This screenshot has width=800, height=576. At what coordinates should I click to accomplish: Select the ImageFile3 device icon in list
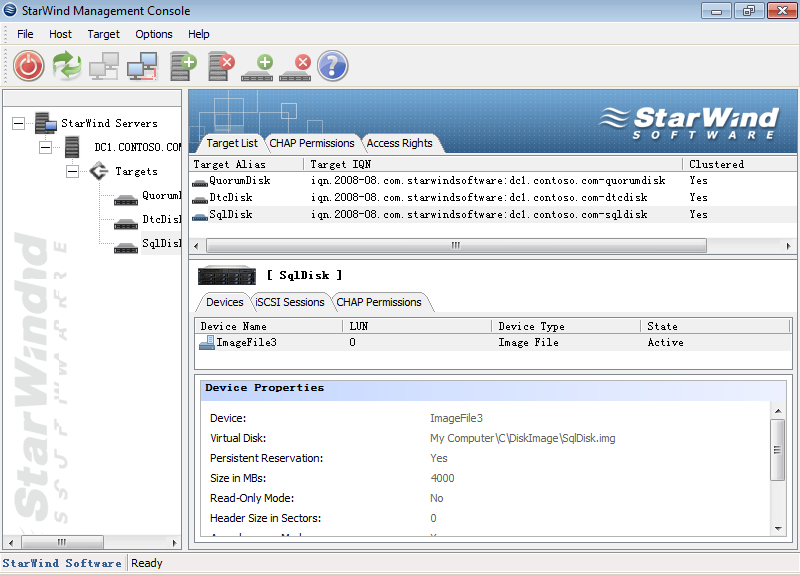pos(207,343)
